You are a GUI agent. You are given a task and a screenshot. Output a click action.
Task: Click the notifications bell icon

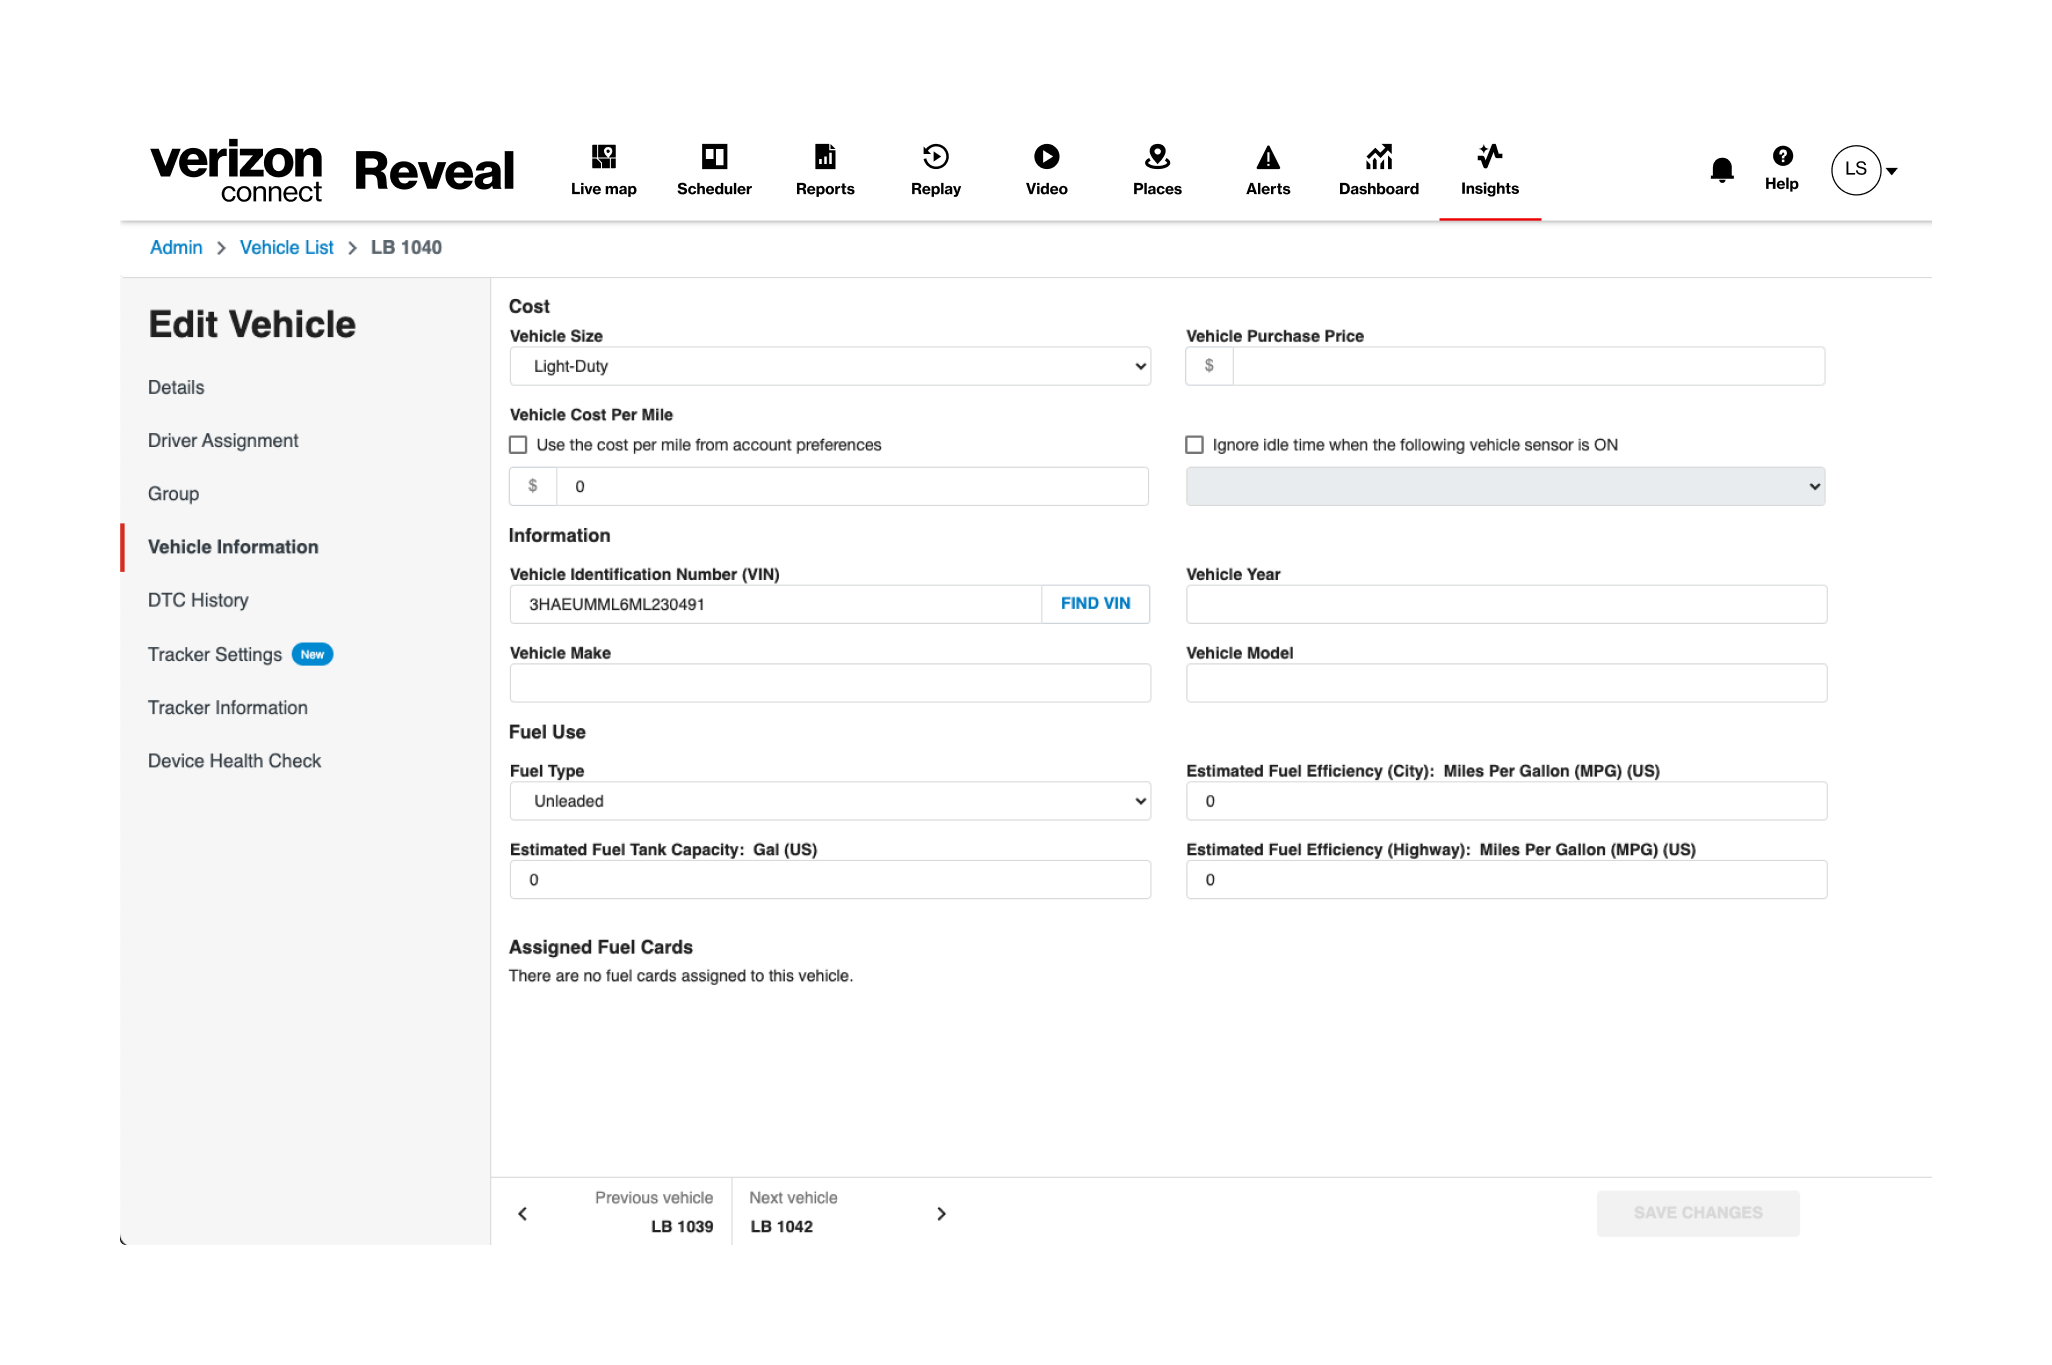(x=1721, y=169)
